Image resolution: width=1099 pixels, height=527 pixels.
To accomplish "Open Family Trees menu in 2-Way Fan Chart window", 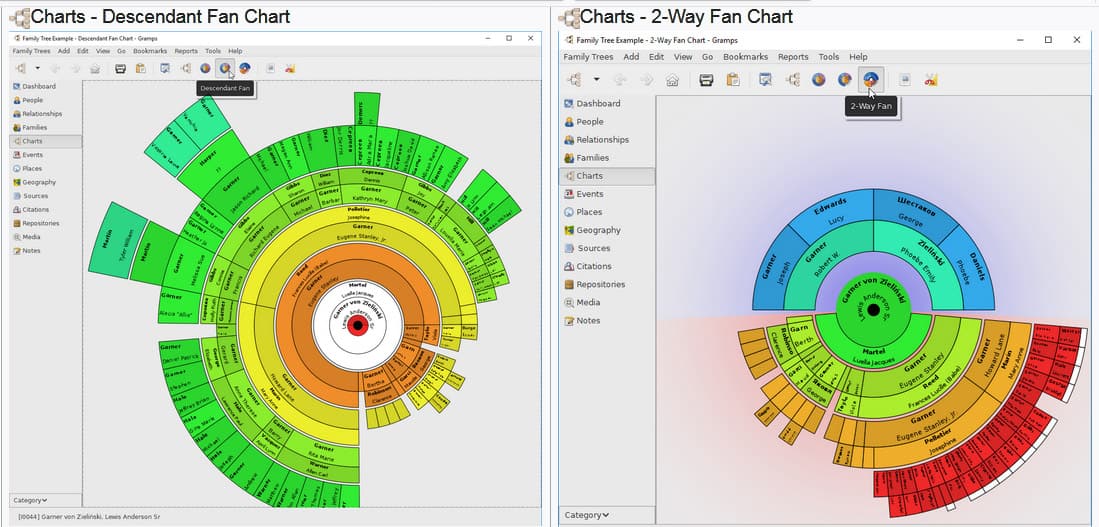I will point(588,57).
